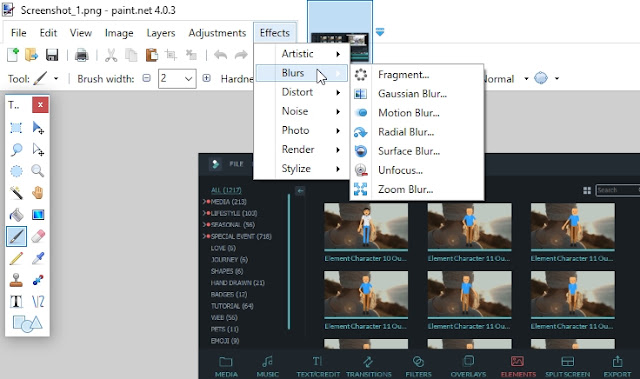Click the Open file folder icon
This screenshot has height=379, width=640.
(x=31, y=55)
